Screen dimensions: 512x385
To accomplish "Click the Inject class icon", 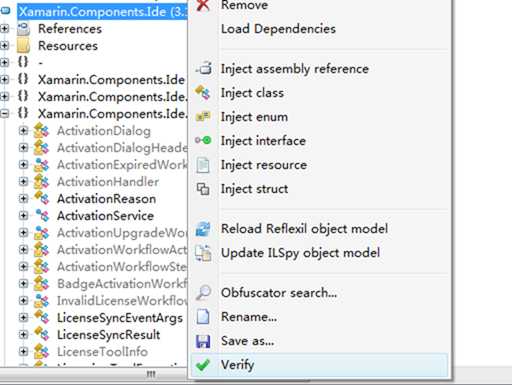I will (x=203, y=92).
